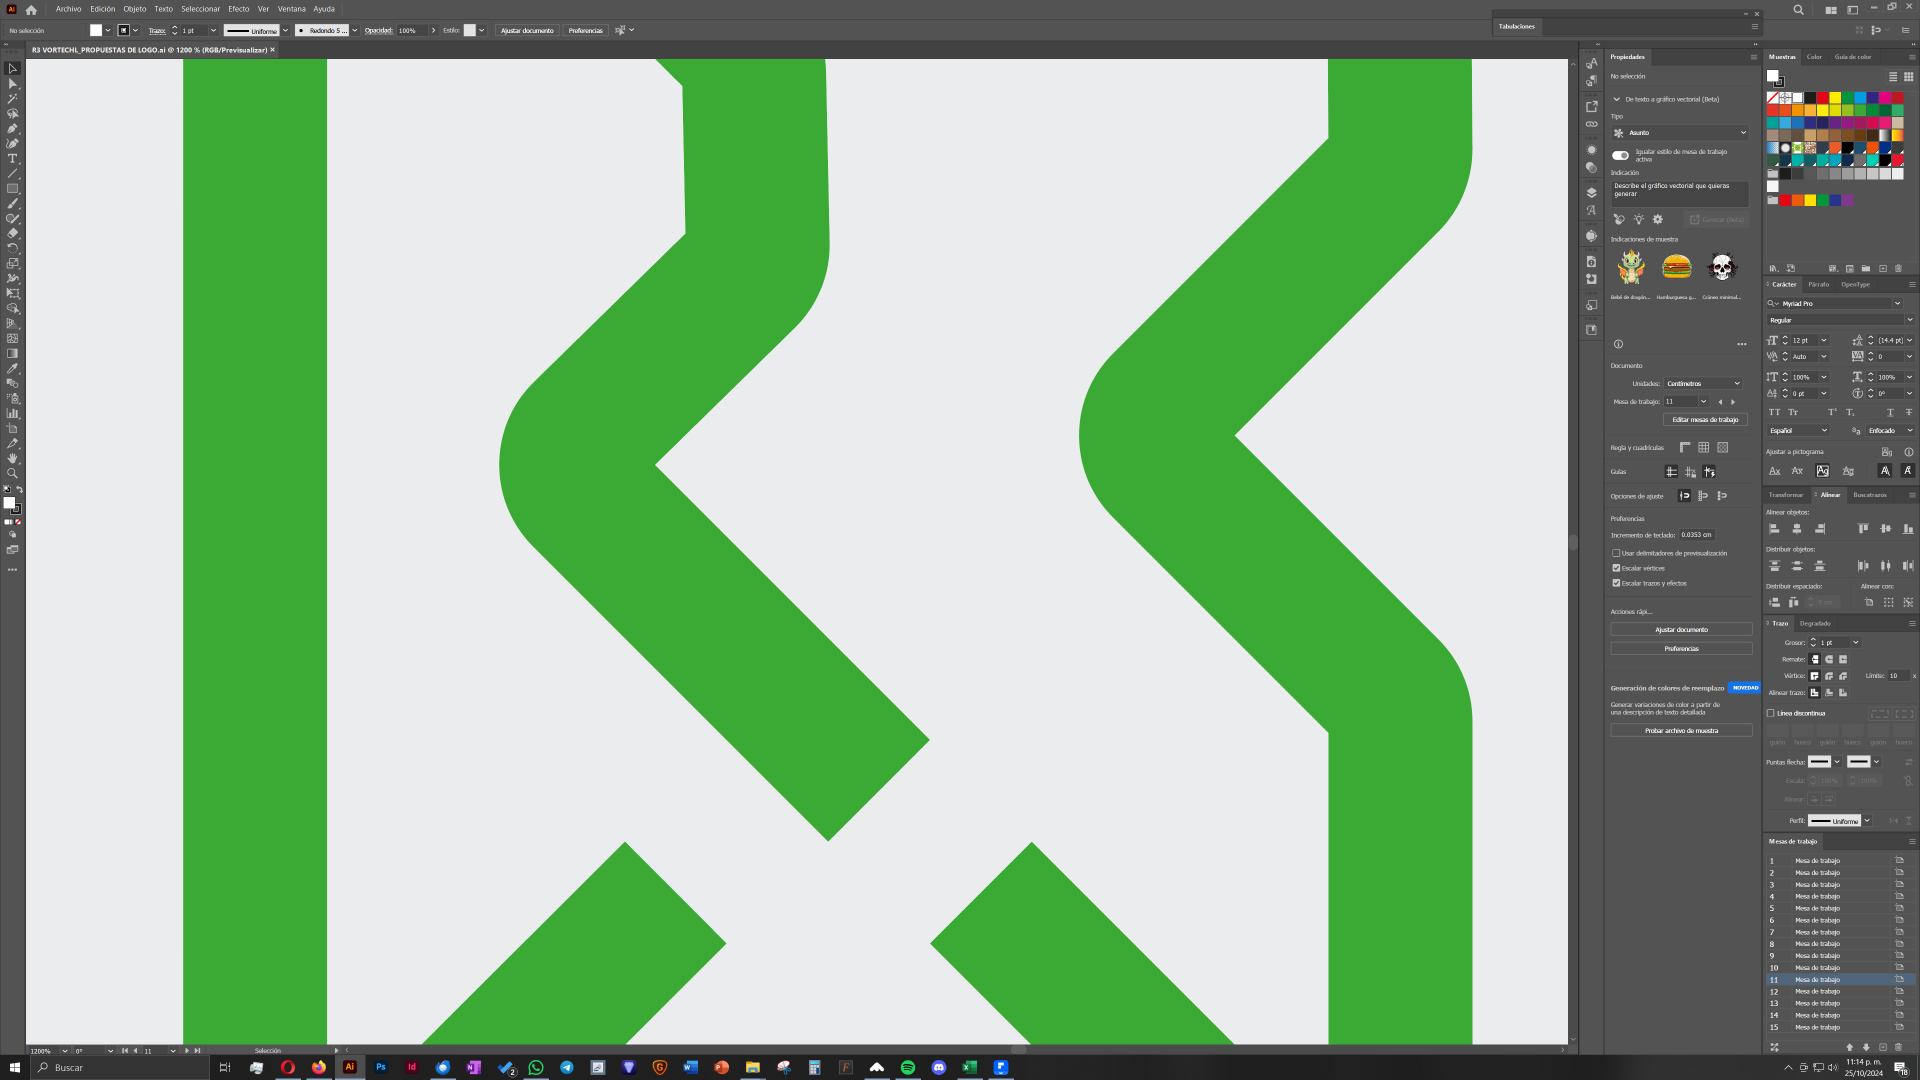This screenshot has width=1920, height=1080.
Task: Pick the Zoom tool
Action: tap(13, 473)
